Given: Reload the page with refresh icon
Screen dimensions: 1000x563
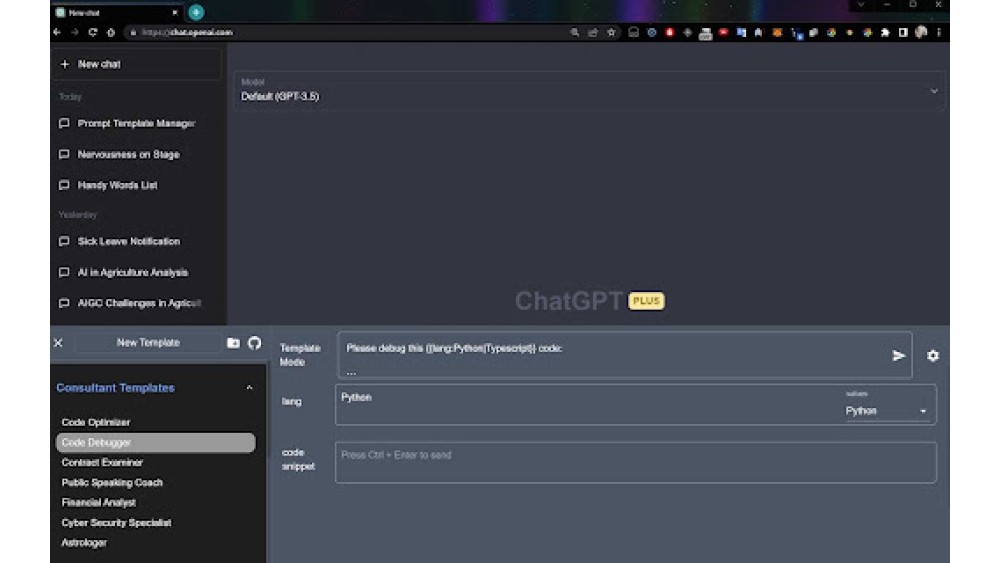Looking at the screenshot, I should tap(92, 32).
